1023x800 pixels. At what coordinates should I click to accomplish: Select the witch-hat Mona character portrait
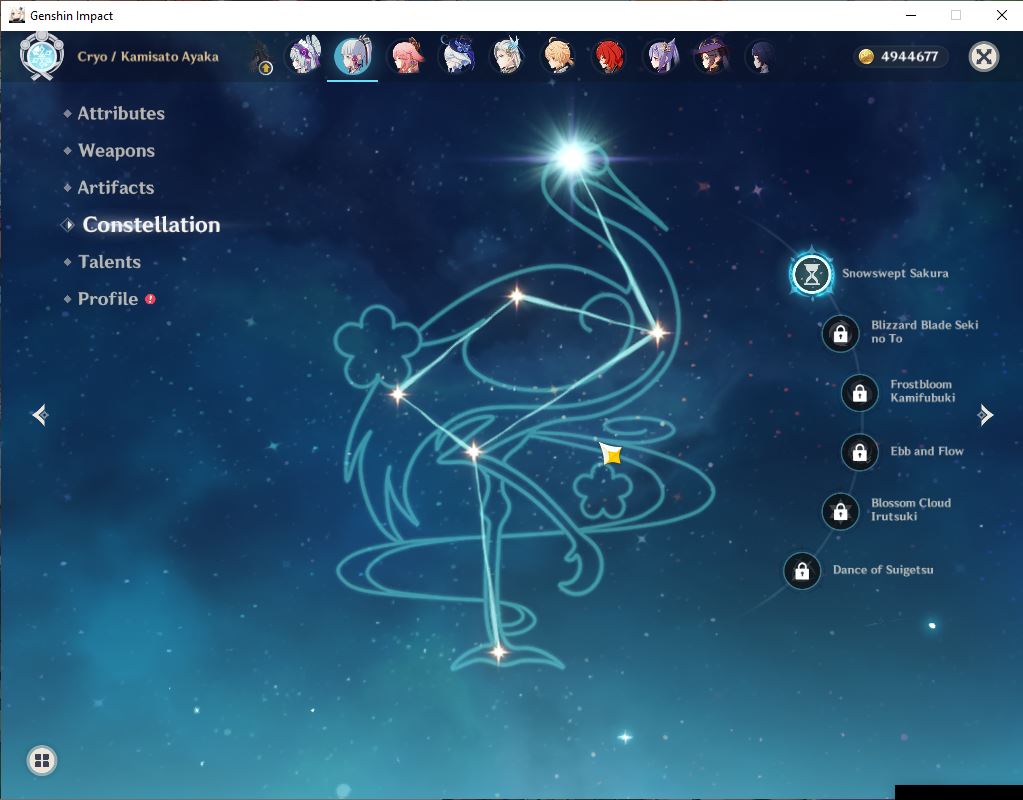712,56
